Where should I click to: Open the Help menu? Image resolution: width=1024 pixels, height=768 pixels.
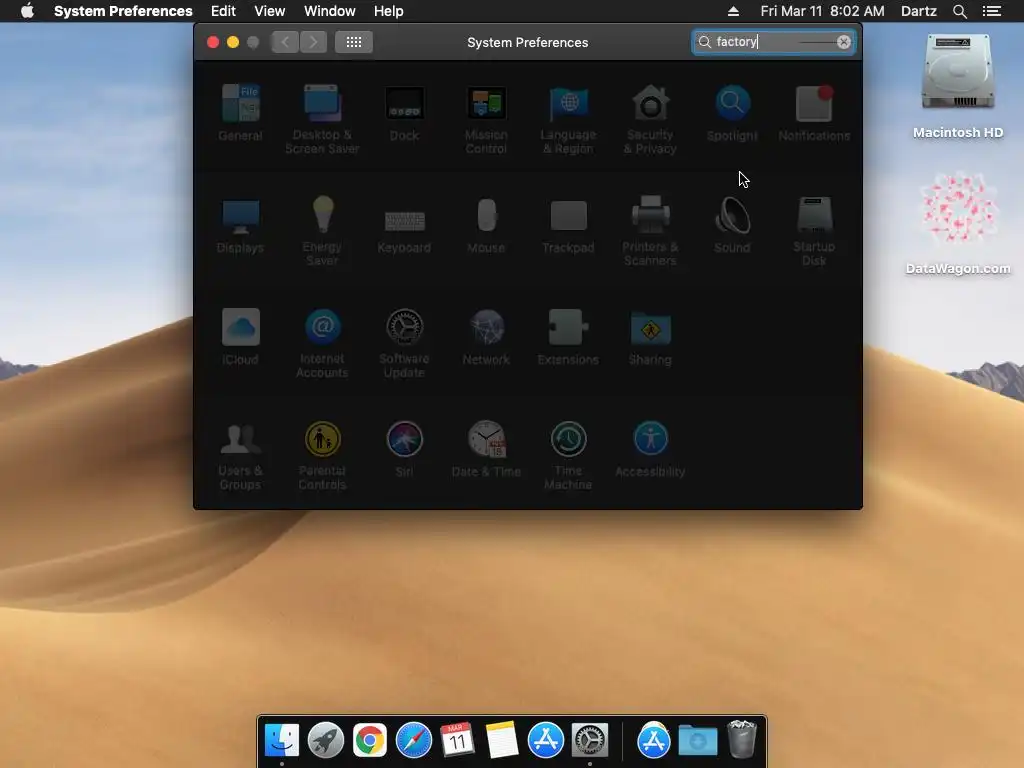pos(389,11)
